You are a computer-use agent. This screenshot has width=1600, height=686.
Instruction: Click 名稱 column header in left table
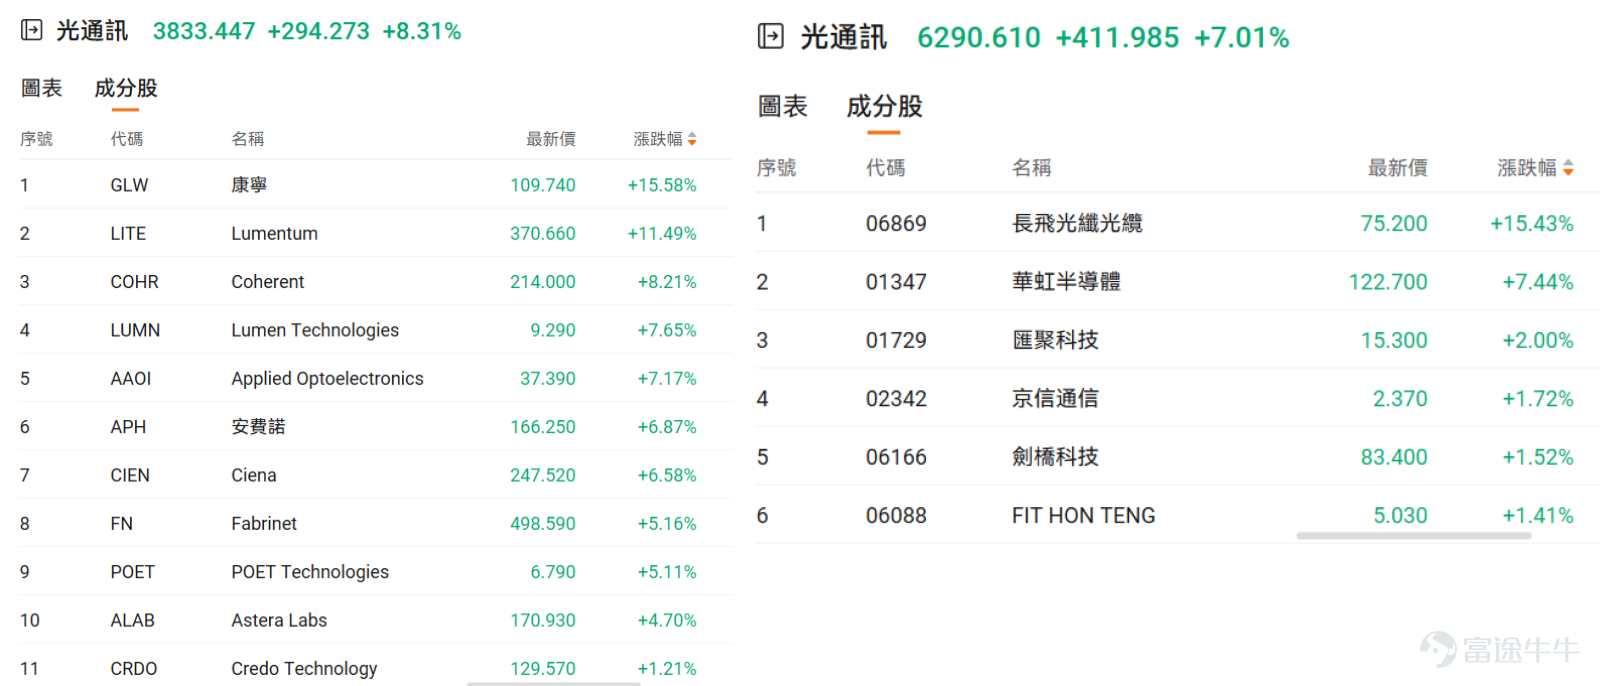(248, 139)
